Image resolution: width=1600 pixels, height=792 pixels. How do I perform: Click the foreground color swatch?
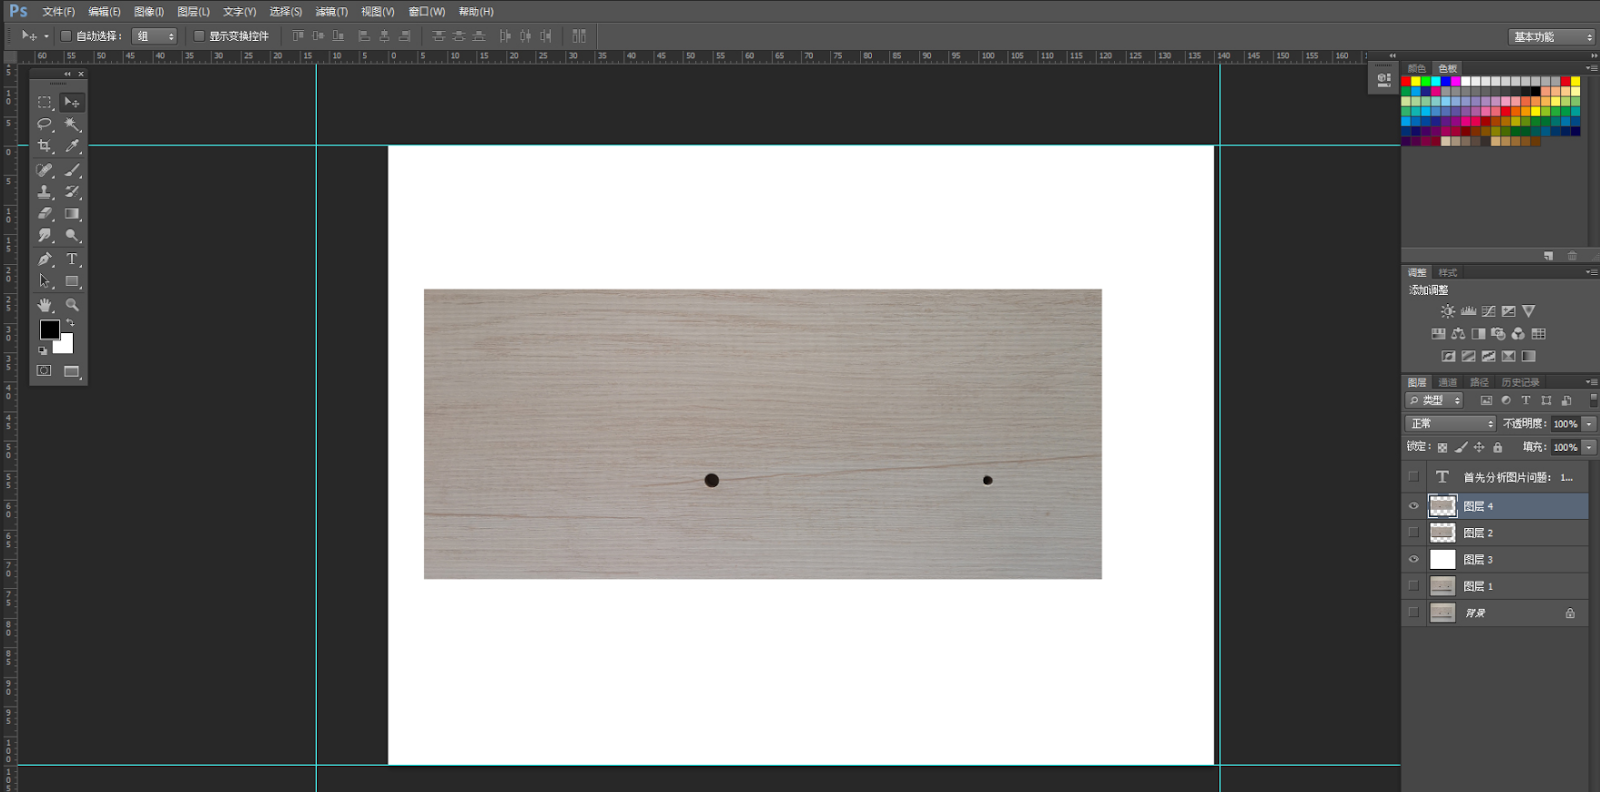click(49, 329)
